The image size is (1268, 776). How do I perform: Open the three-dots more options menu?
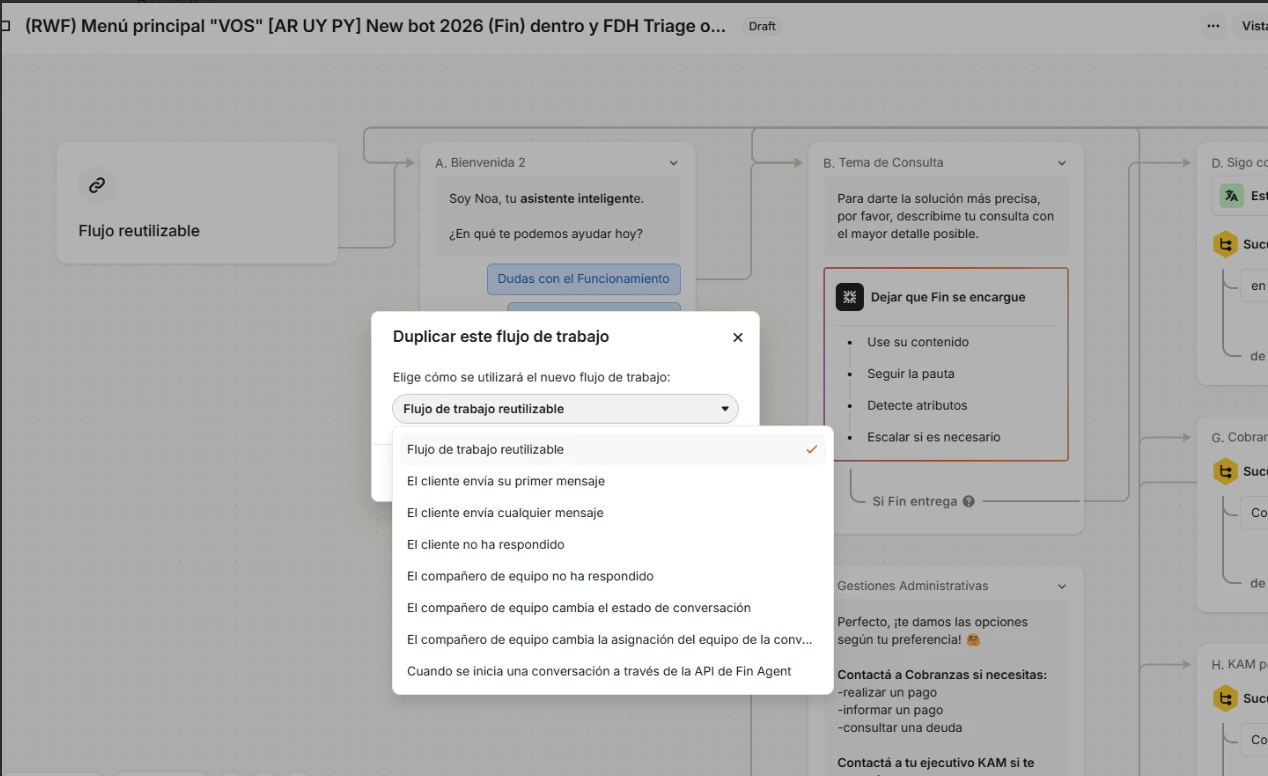1213,26
